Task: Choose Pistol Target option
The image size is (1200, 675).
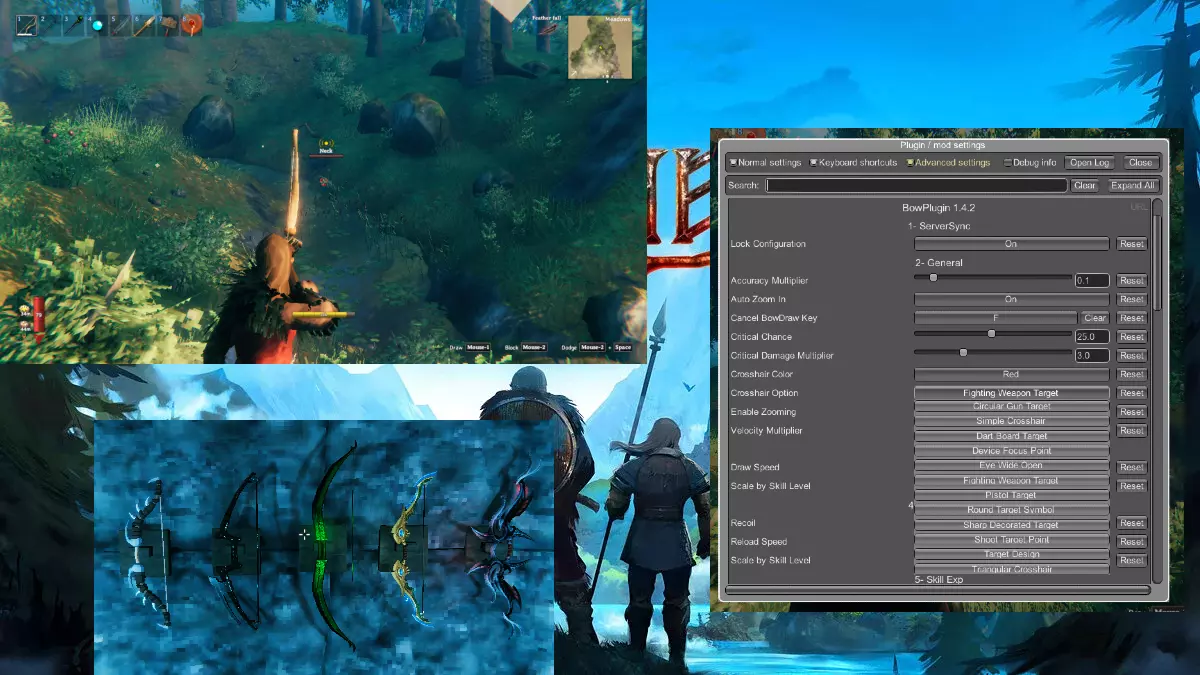Action: 1011,495
